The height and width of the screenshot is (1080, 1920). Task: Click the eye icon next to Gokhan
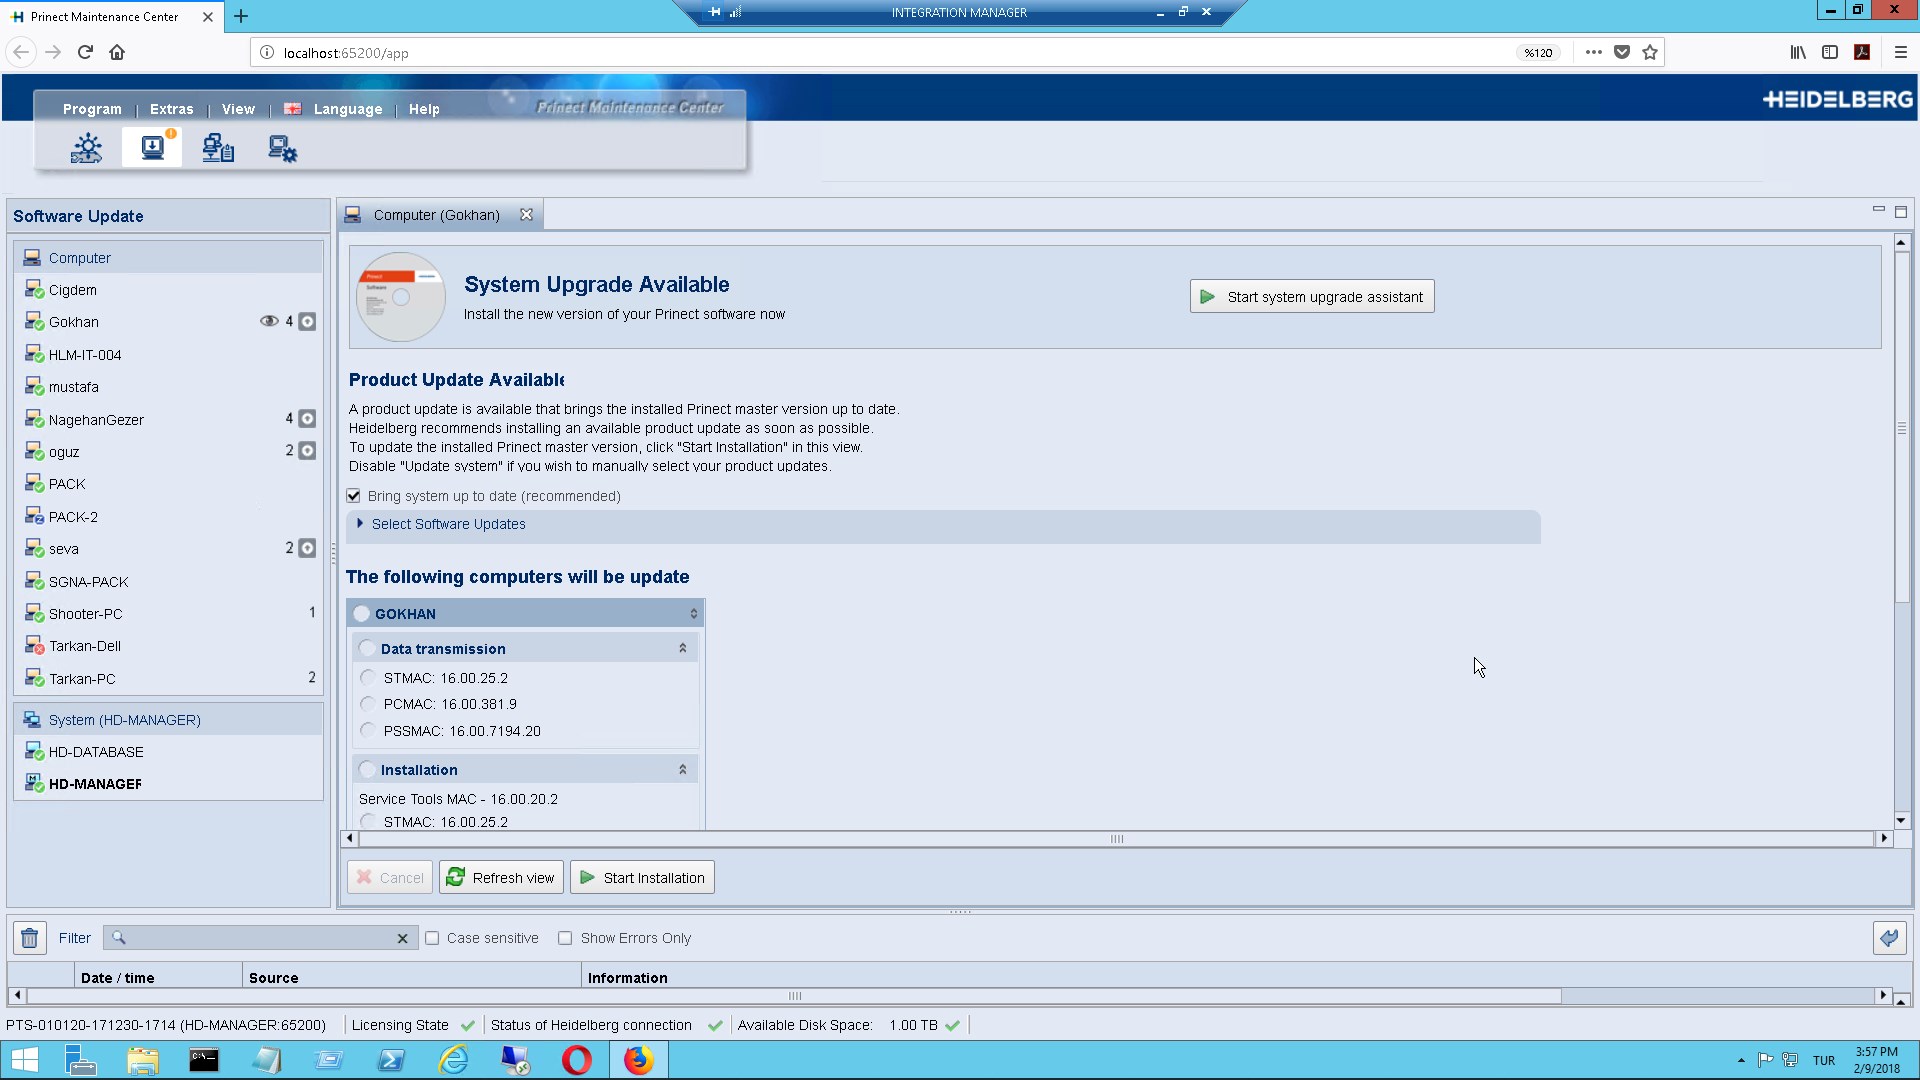269,321
